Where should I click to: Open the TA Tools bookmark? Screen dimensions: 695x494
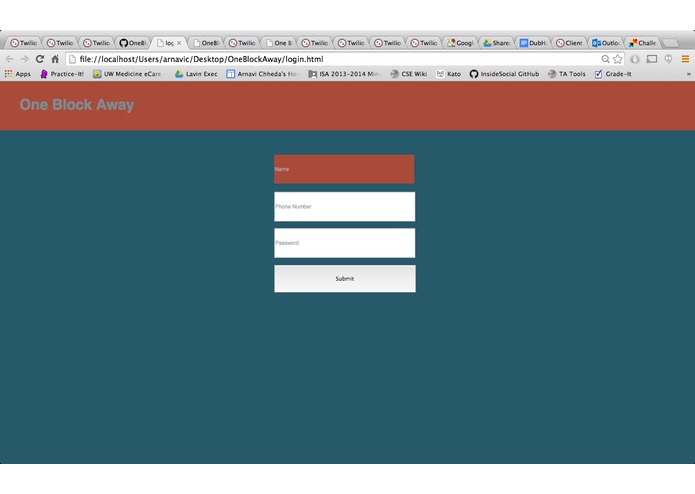pos(566,74)
